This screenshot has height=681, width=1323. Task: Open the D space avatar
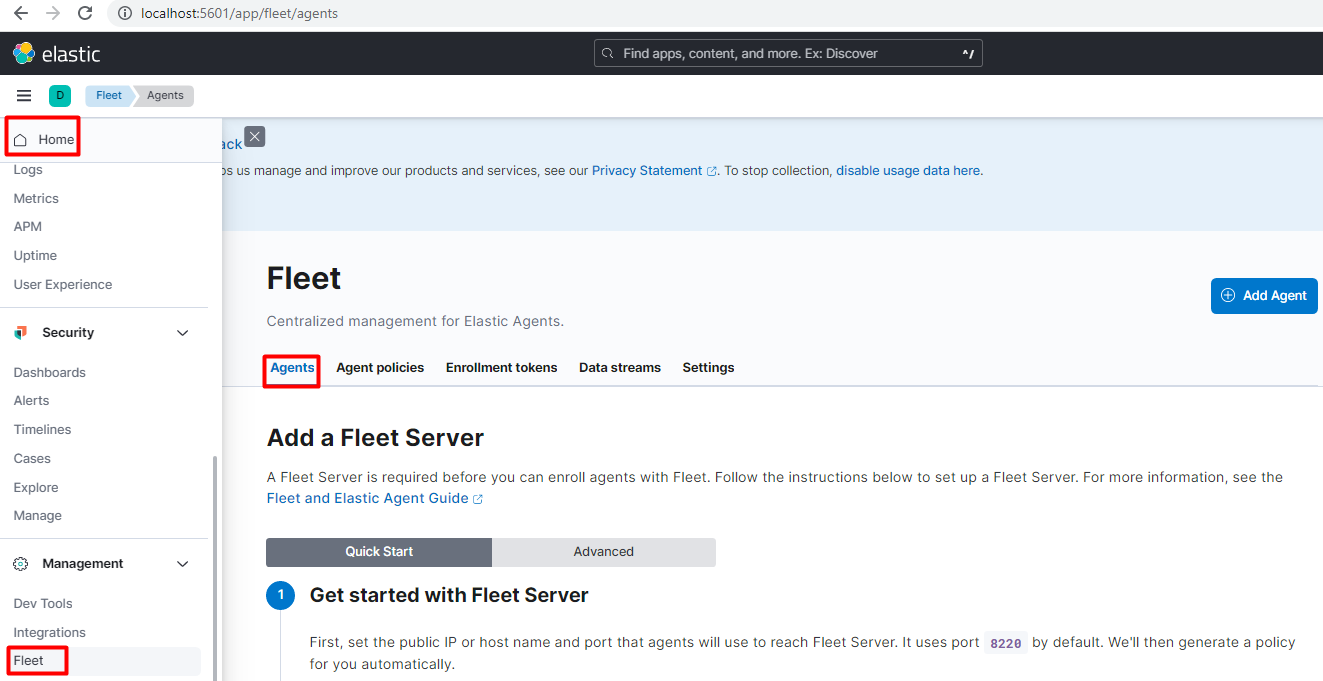(60, 96)
